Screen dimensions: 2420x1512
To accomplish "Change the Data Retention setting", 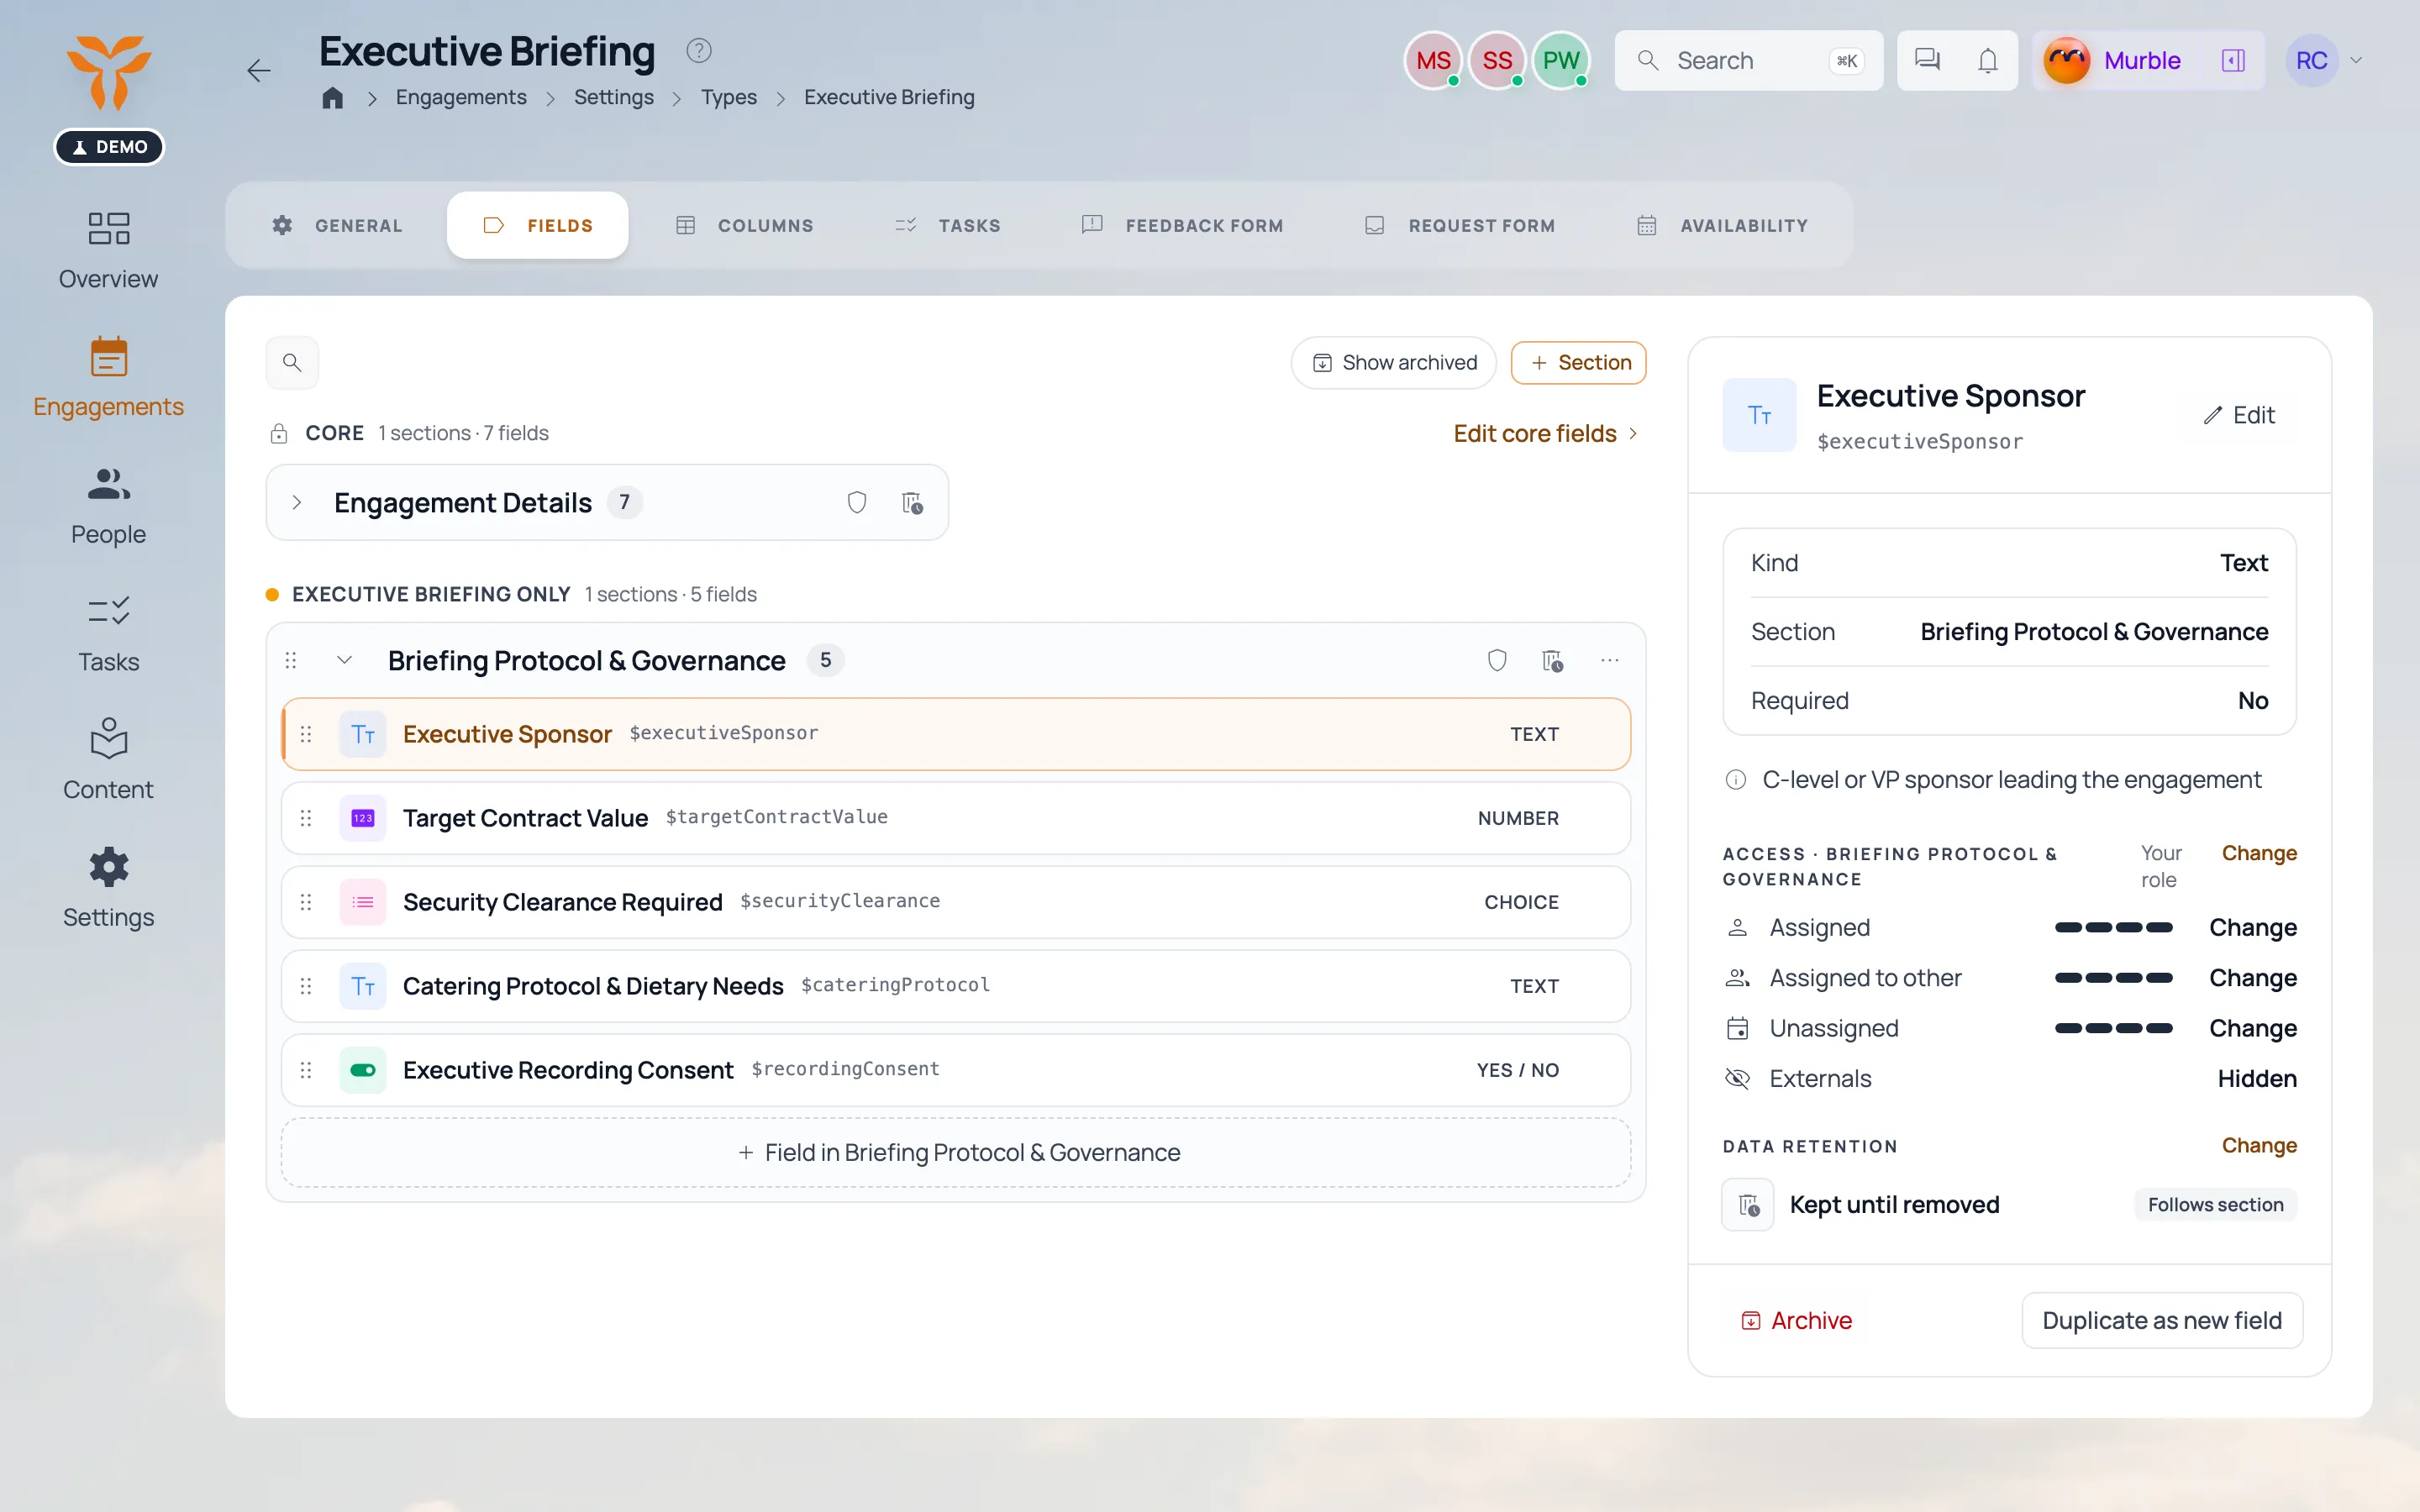I will pos(2259,1145).
